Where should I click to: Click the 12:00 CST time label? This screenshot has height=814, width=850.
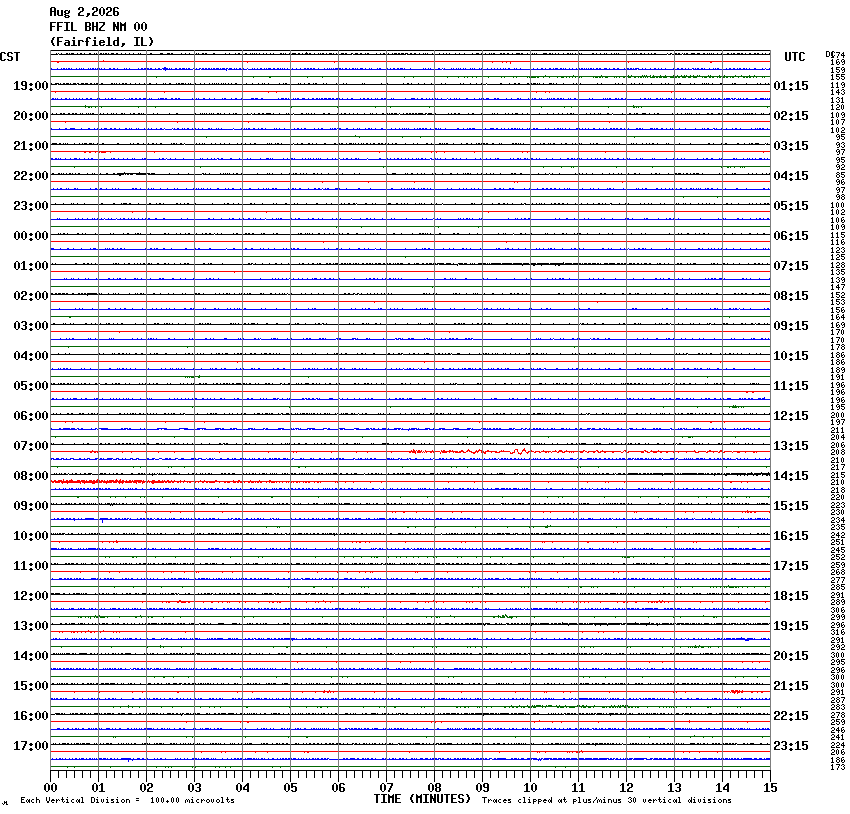click(x=31, y=596)
